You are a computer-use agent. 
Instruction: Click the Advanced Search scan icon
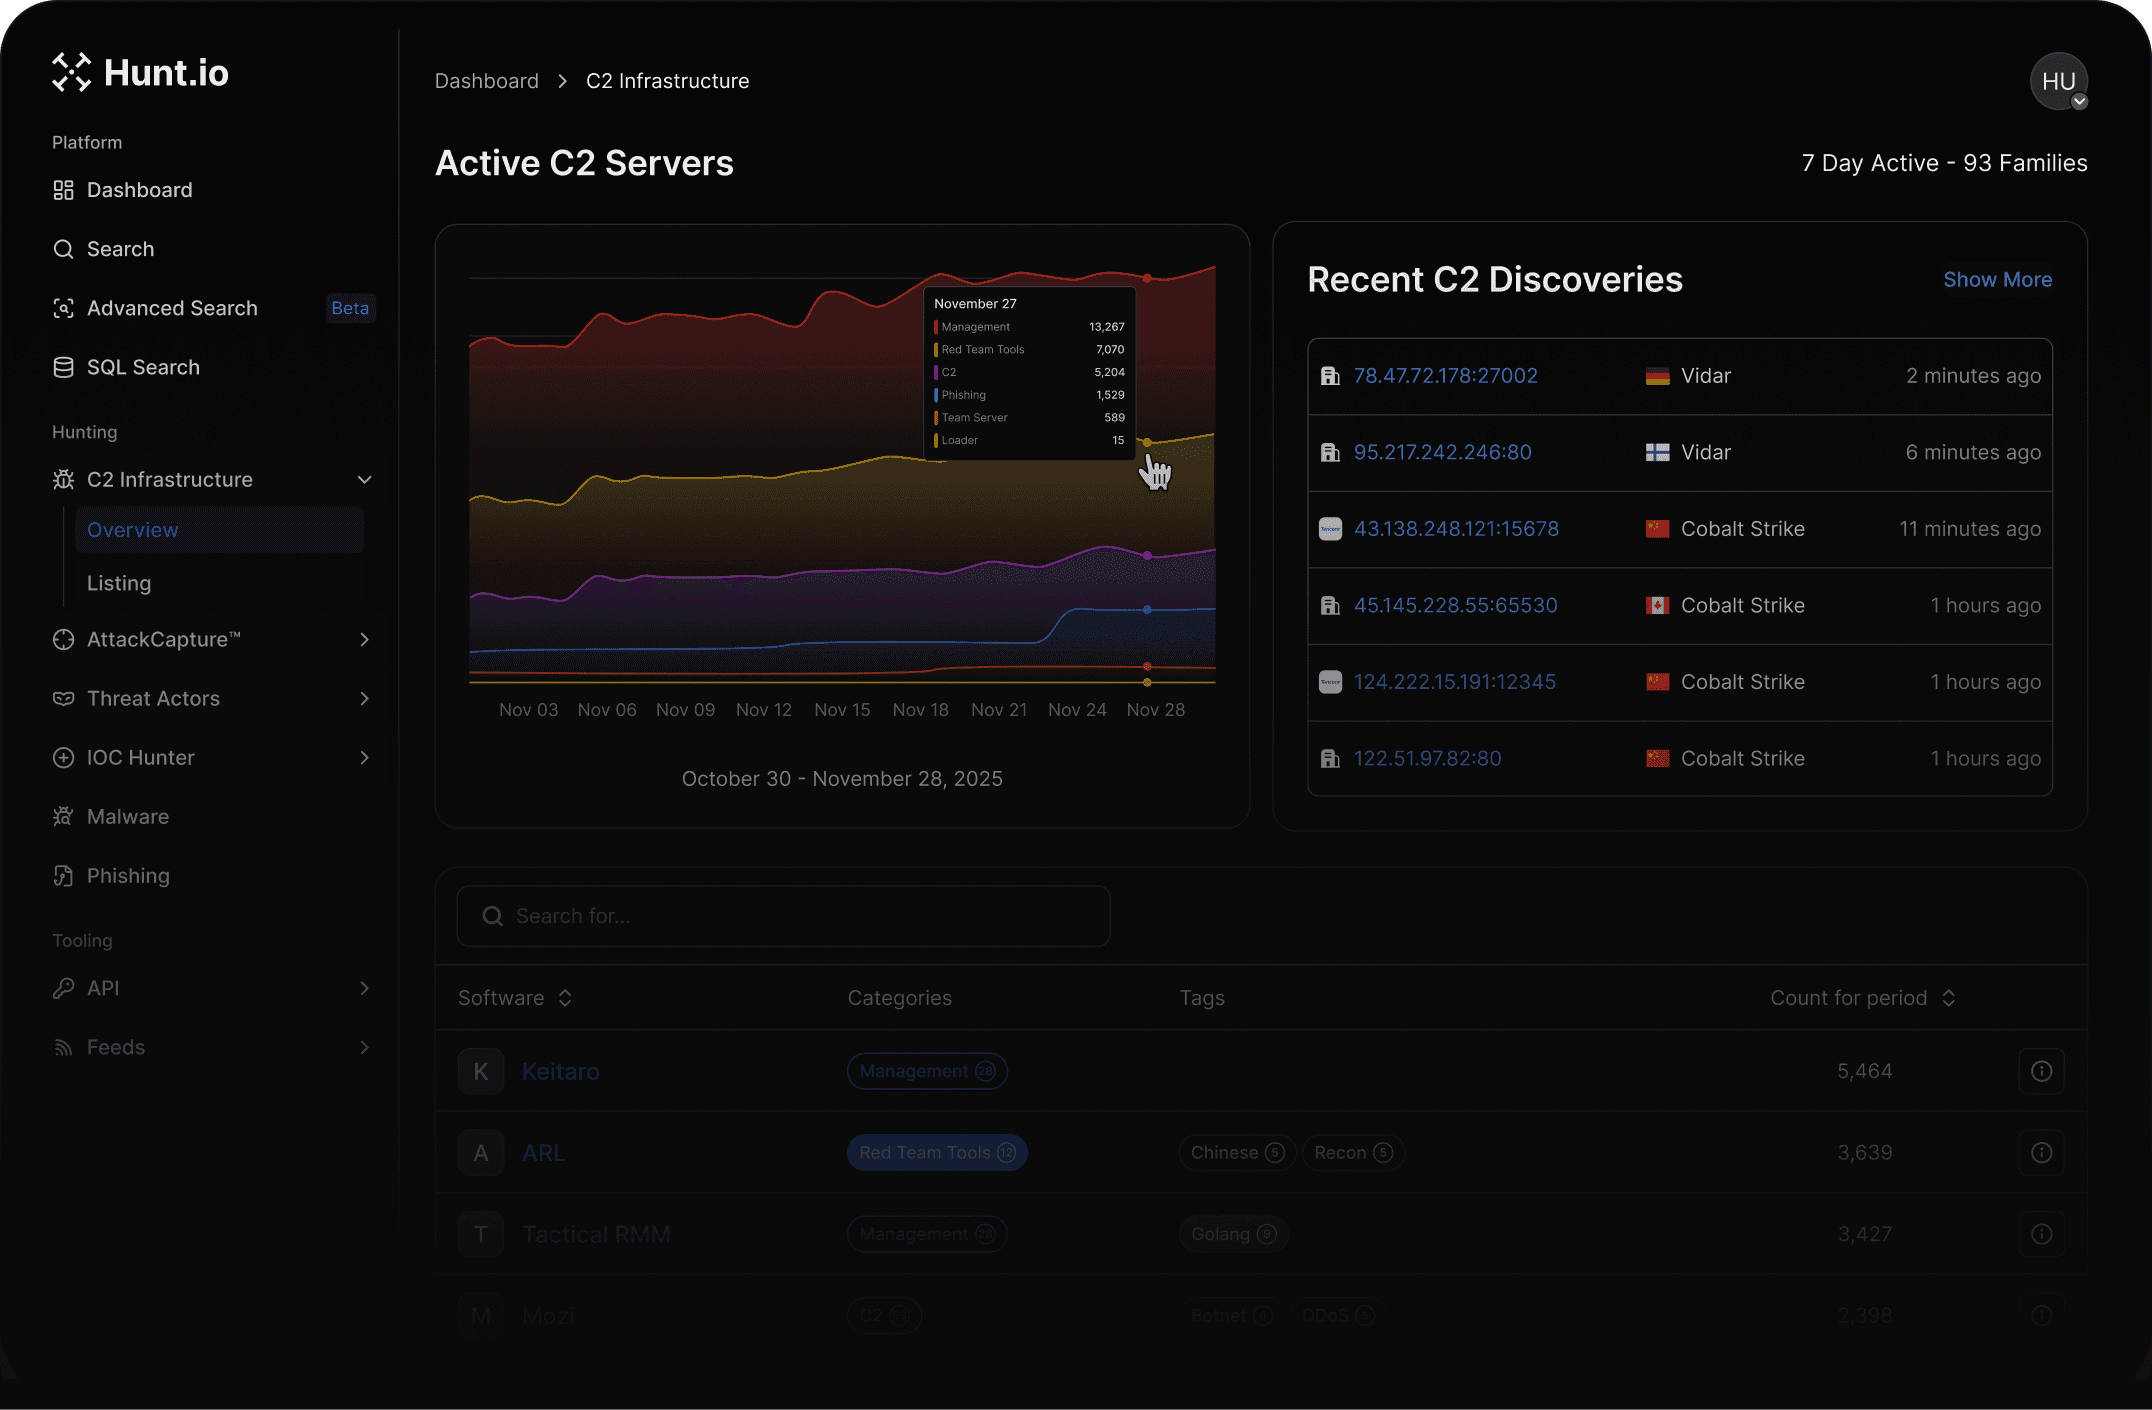point(63,308)
